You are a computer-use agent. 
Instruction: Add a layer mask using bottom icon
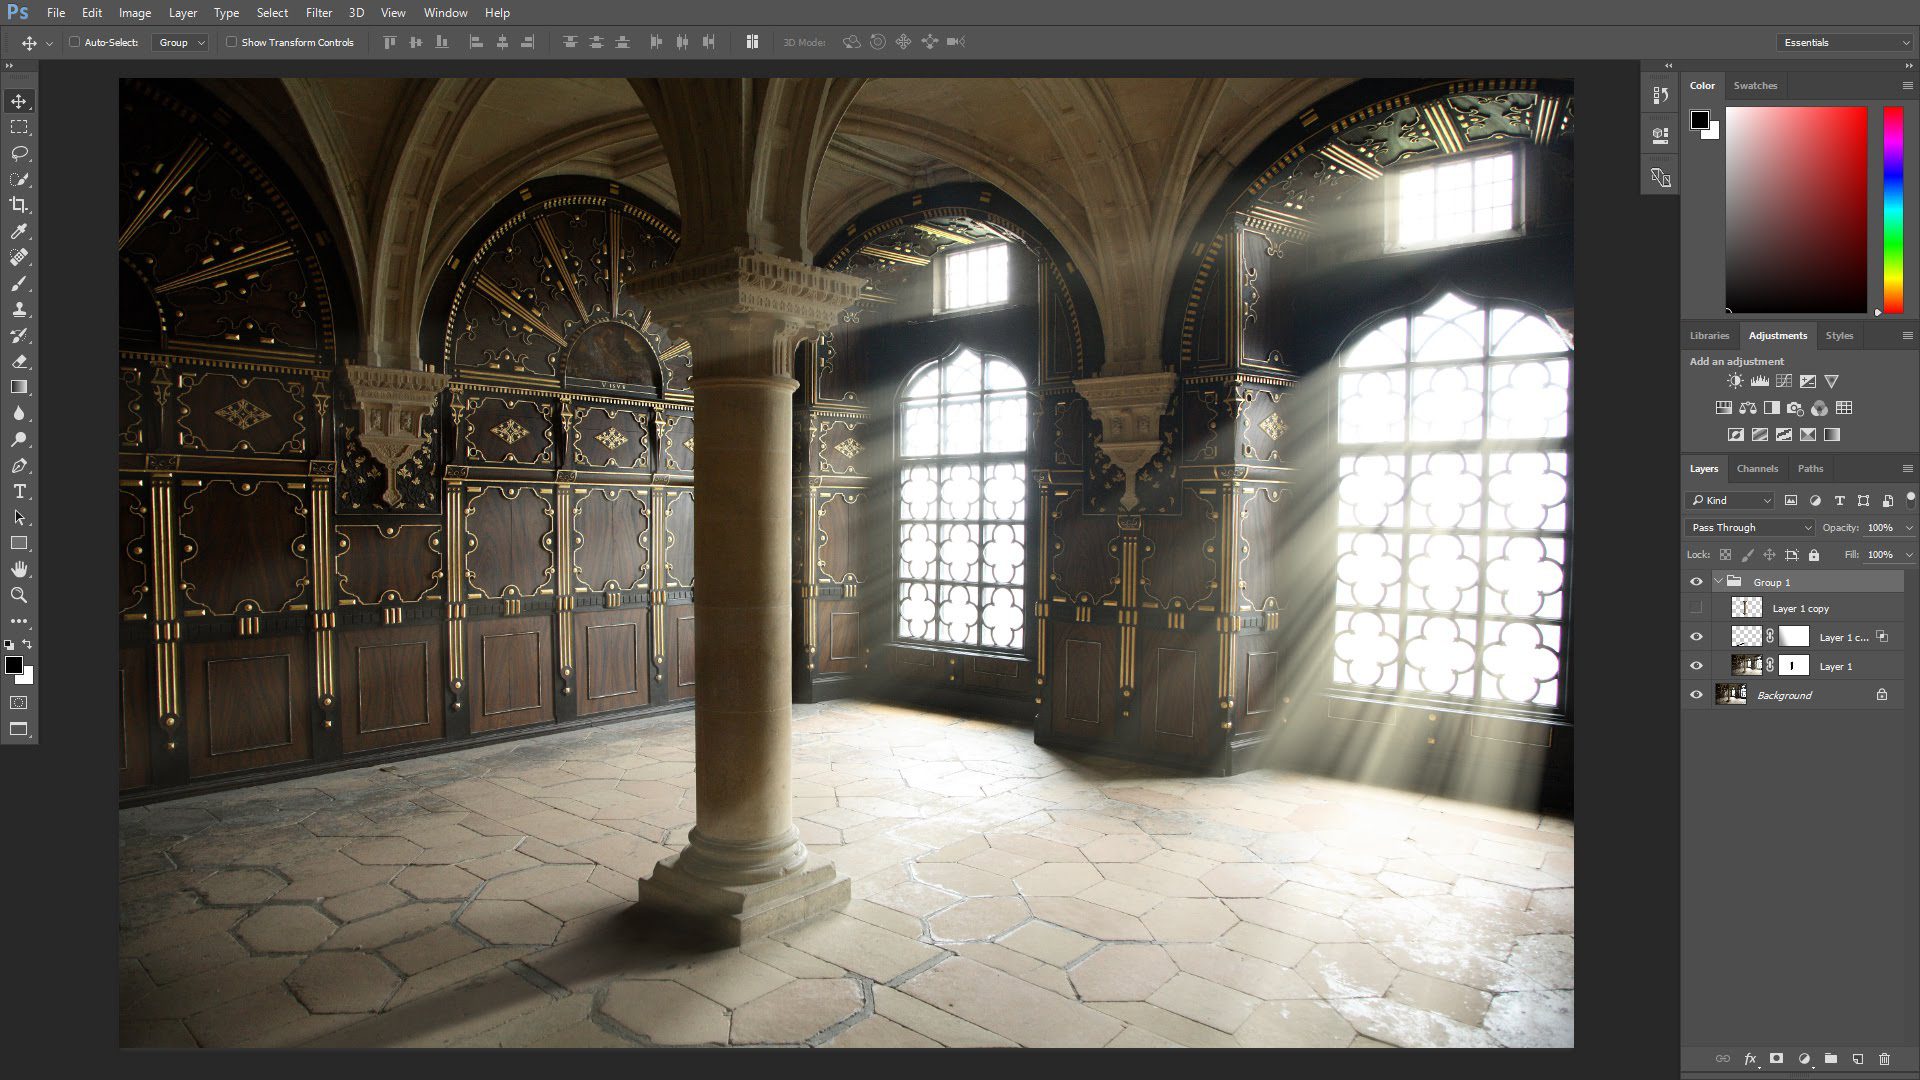pos(1776,1058)
